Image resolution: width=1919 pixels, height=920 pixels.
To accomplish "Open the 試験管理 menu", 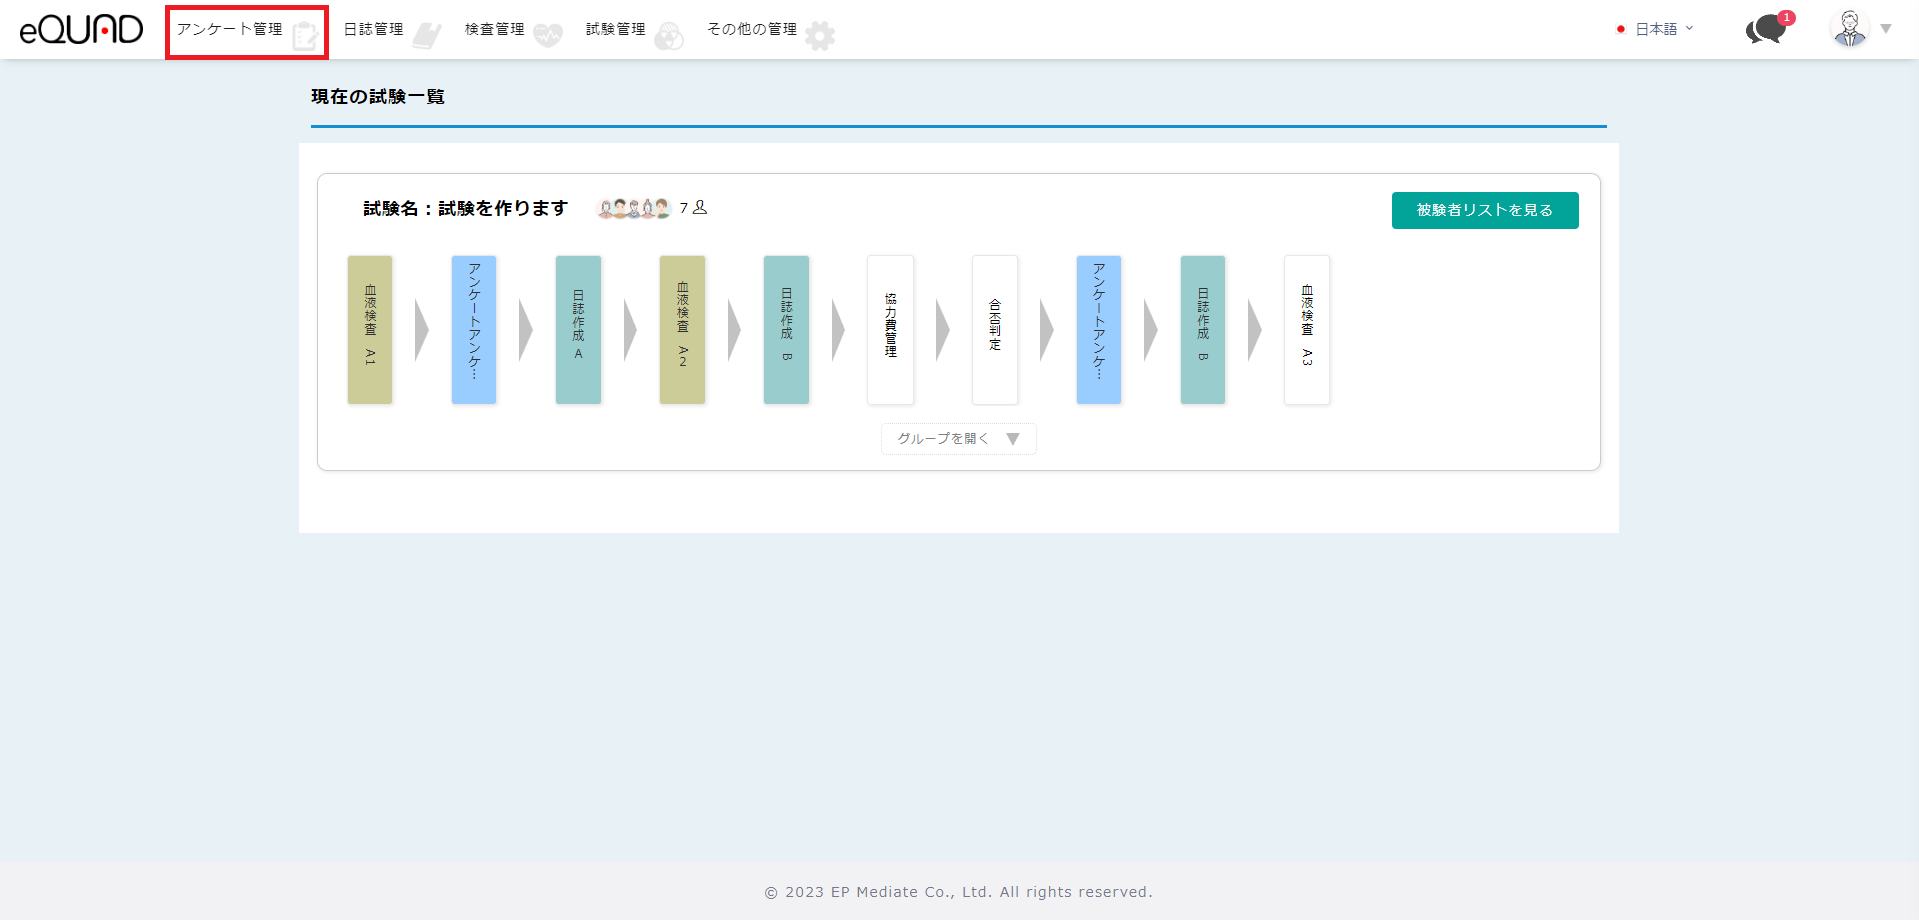I will coord(615,30).
